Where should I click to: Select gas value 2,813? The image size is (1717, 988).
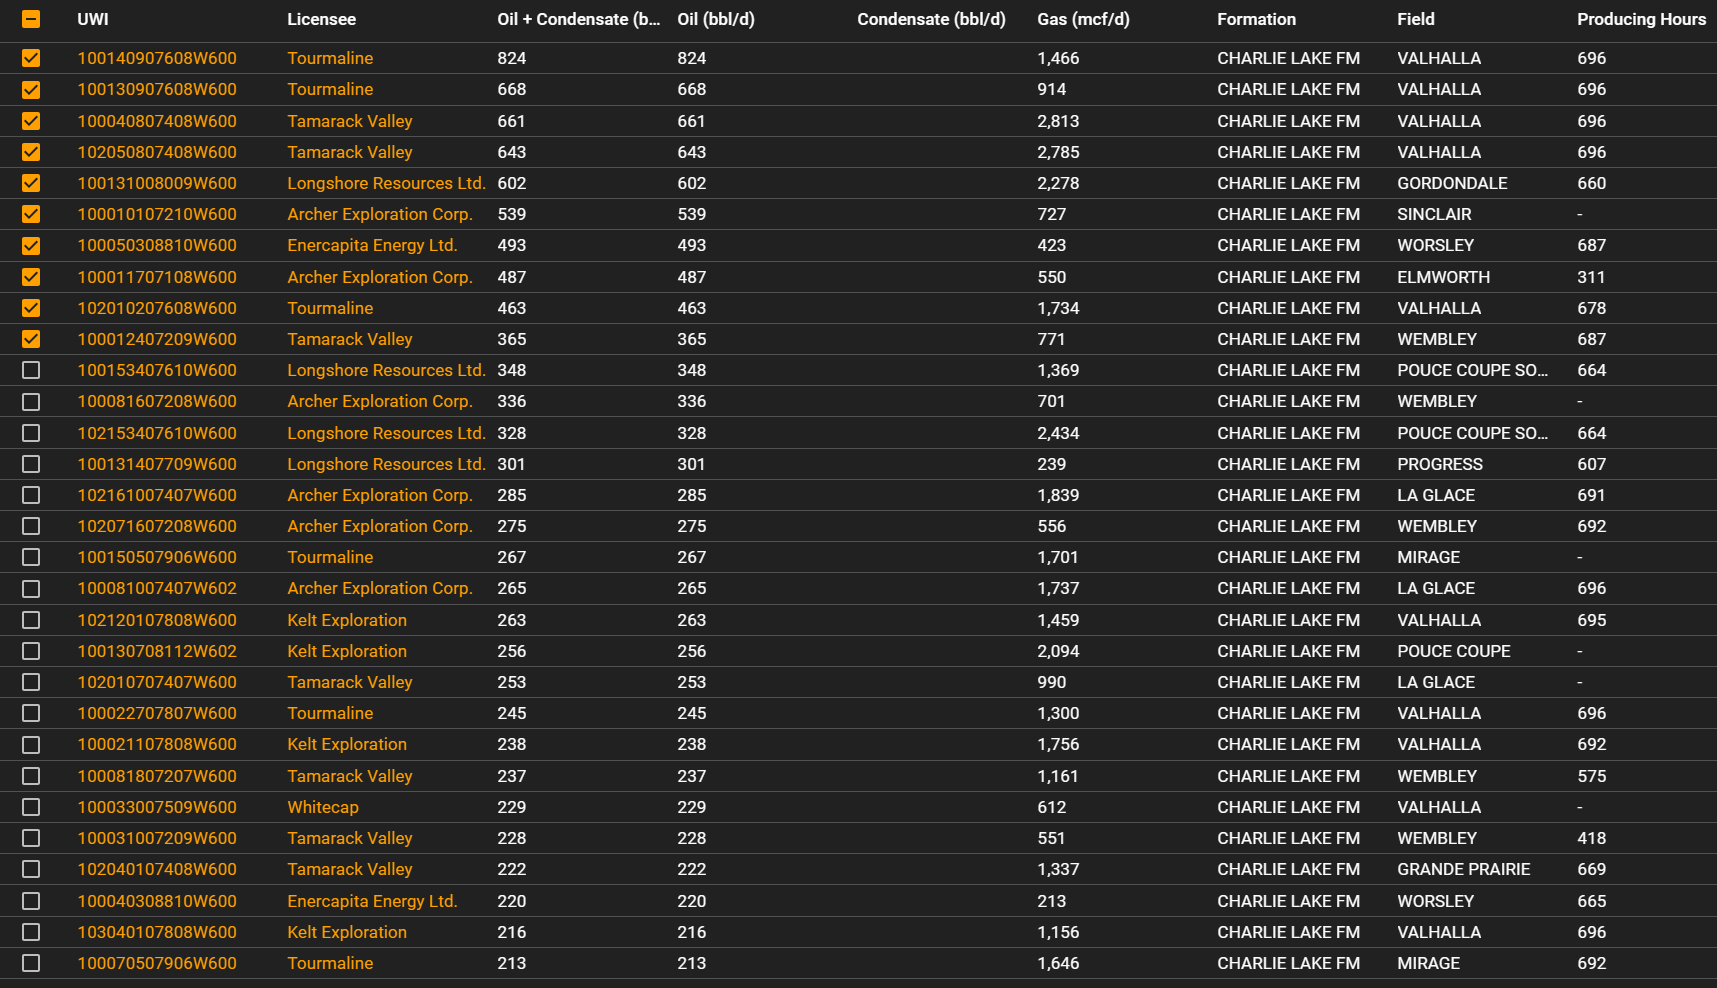pos(1058,121)
